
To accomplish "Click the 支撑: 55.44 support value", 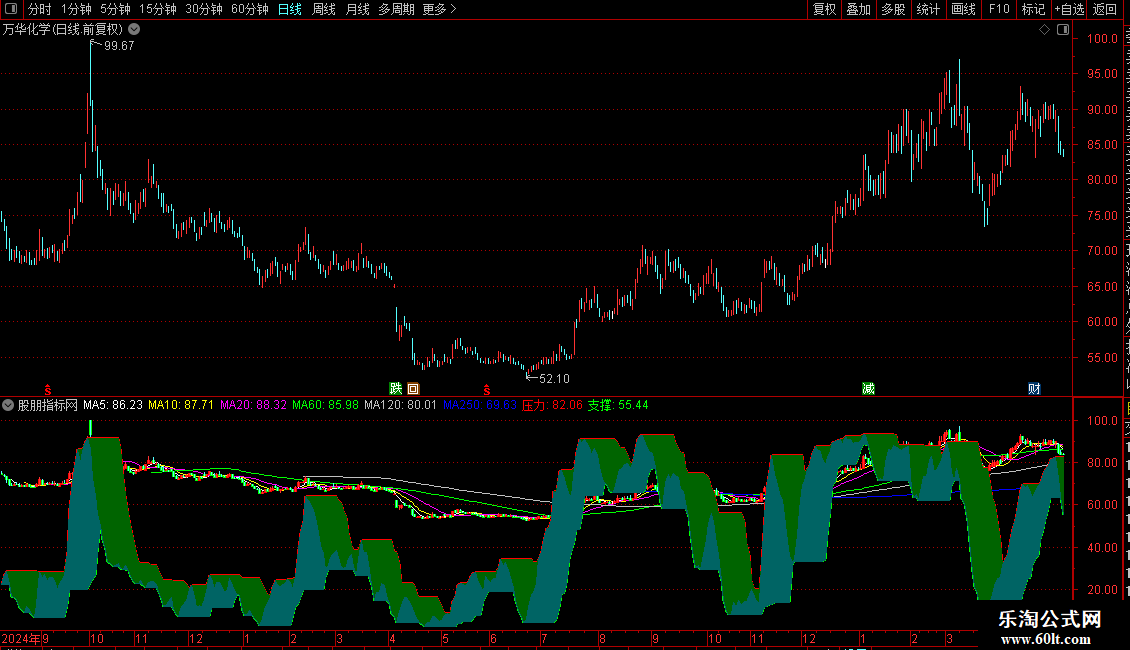I will click(x=618, y=405).
